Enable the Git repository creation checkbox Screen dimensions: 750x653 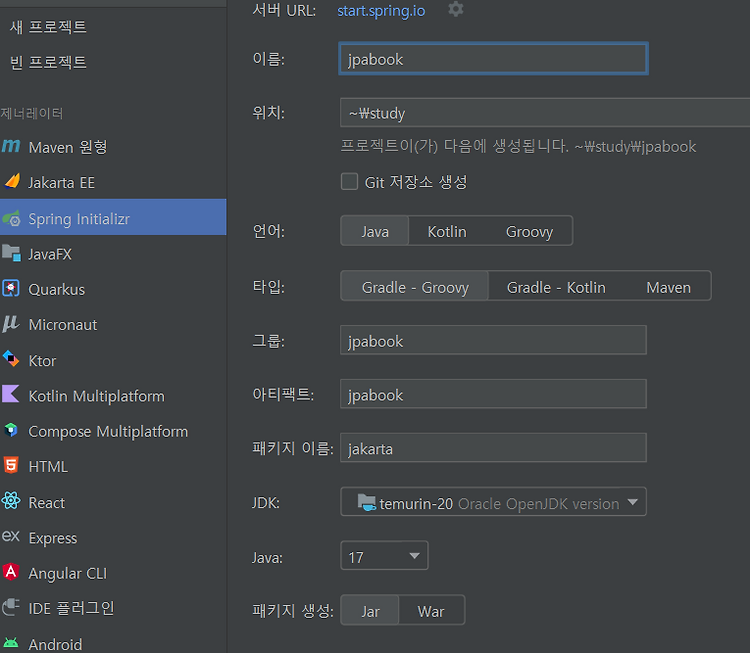(x=349, y=182)
